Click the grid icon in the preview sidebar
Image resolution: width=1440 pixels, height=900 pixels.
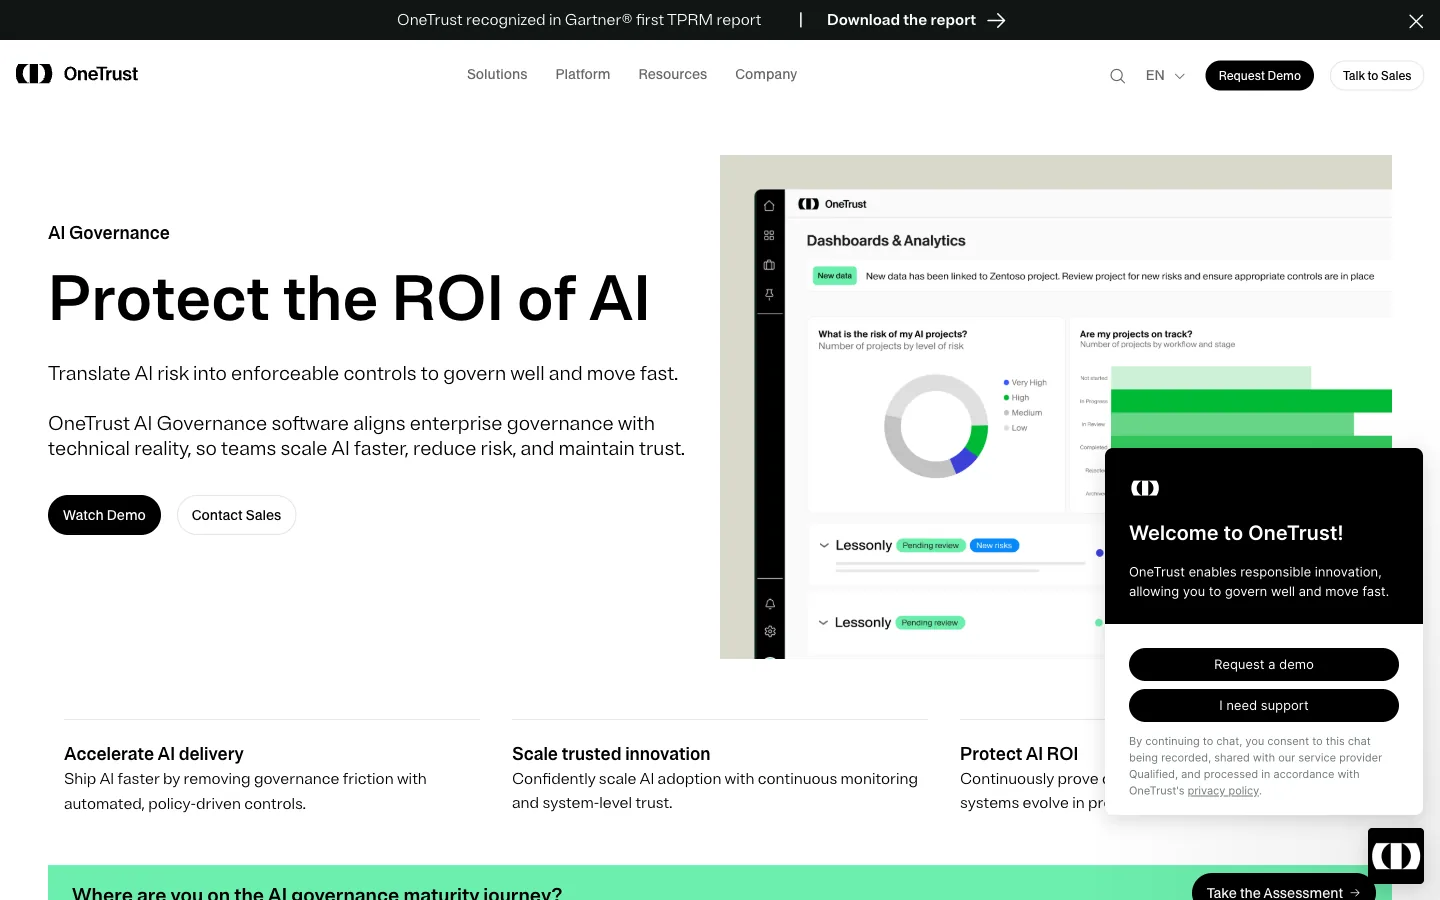click(769, 235)
